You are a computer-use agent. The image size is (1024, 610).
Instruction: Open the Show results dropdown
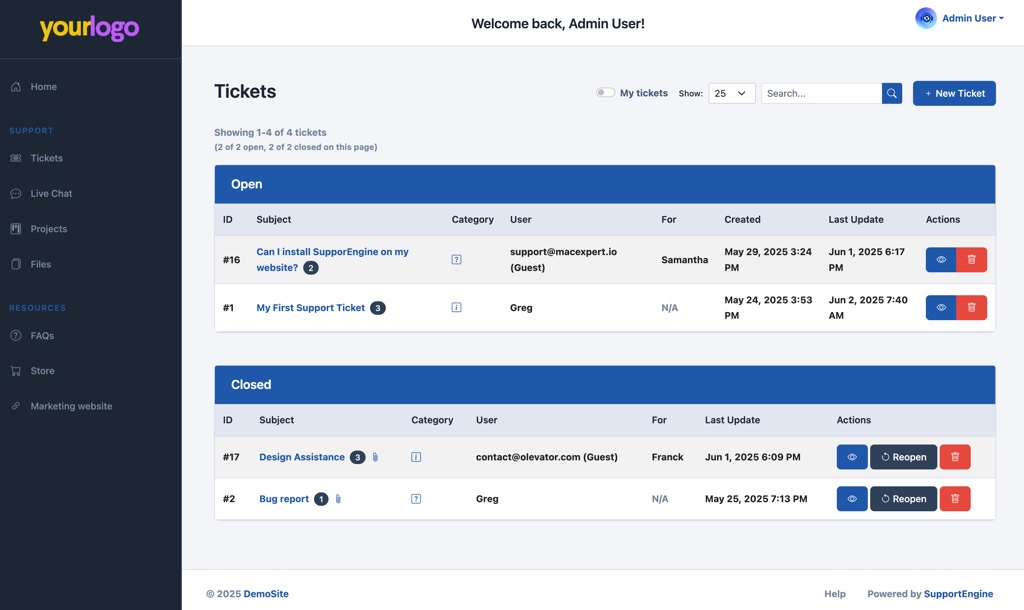pyautogui.click(x=729, y=92)
